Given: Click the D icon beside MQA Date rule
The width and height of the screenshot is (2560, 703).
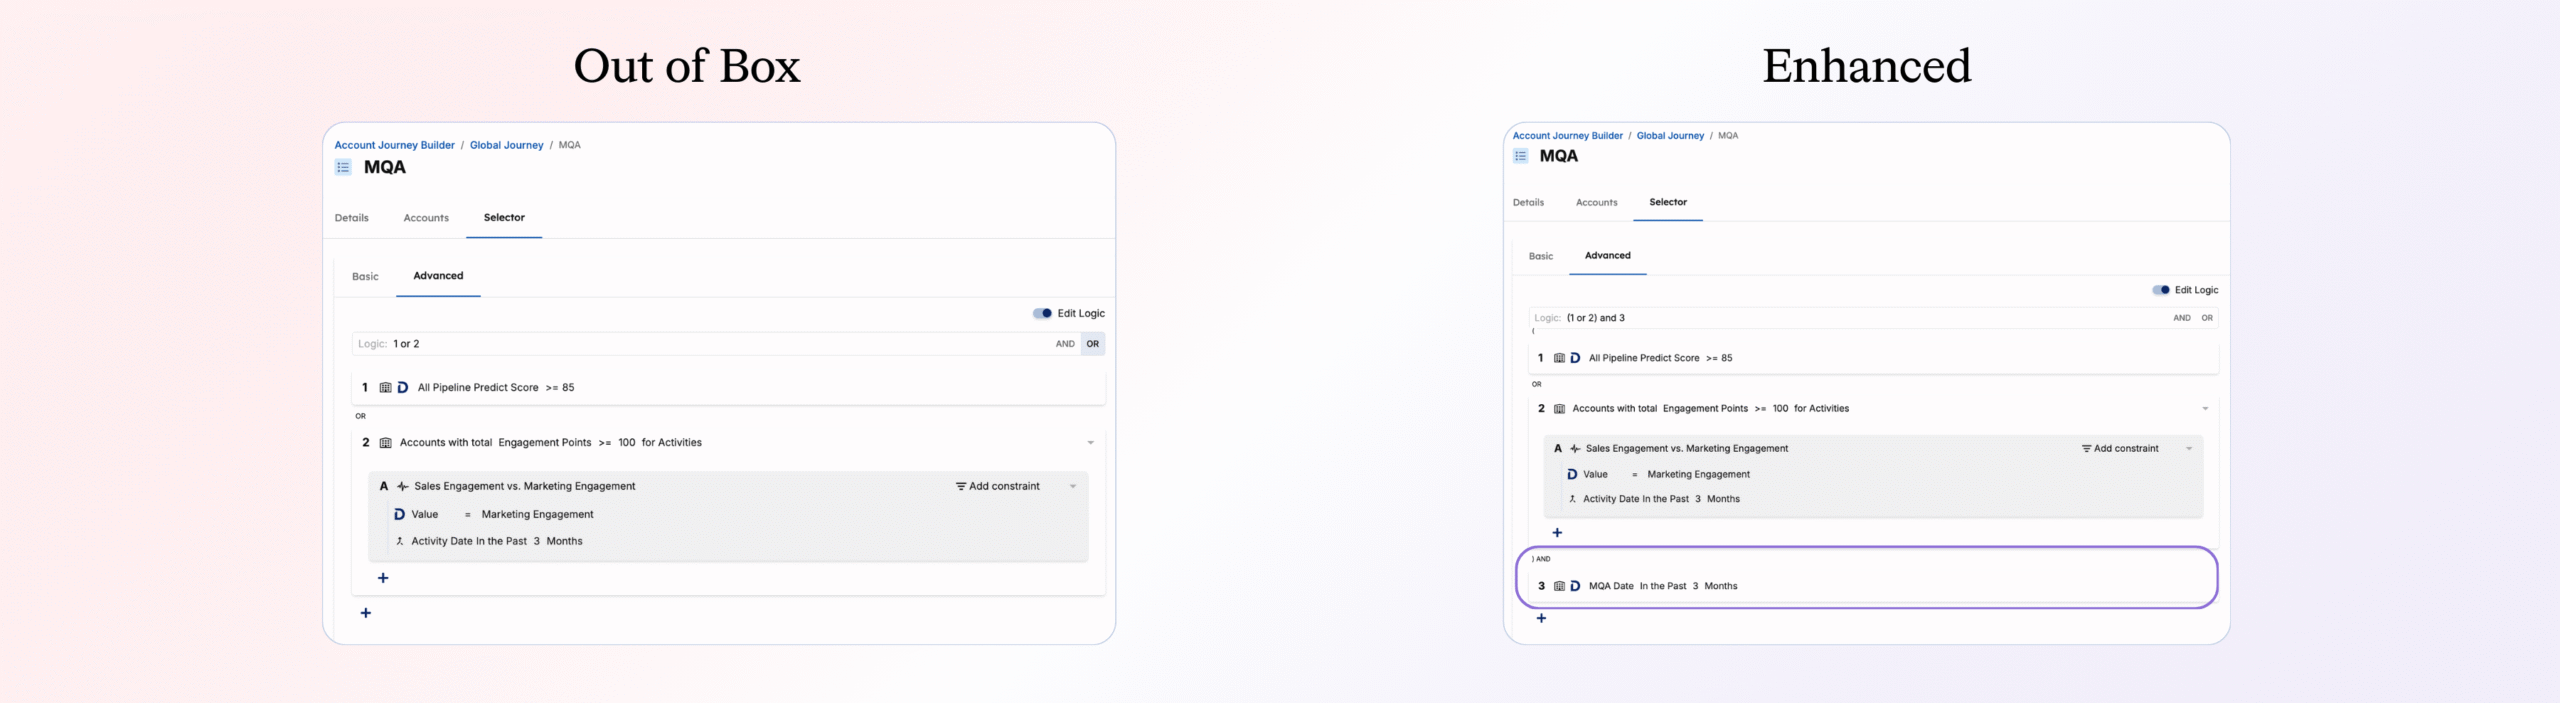Looking at the screenshot, I should tap(1575, 586).
